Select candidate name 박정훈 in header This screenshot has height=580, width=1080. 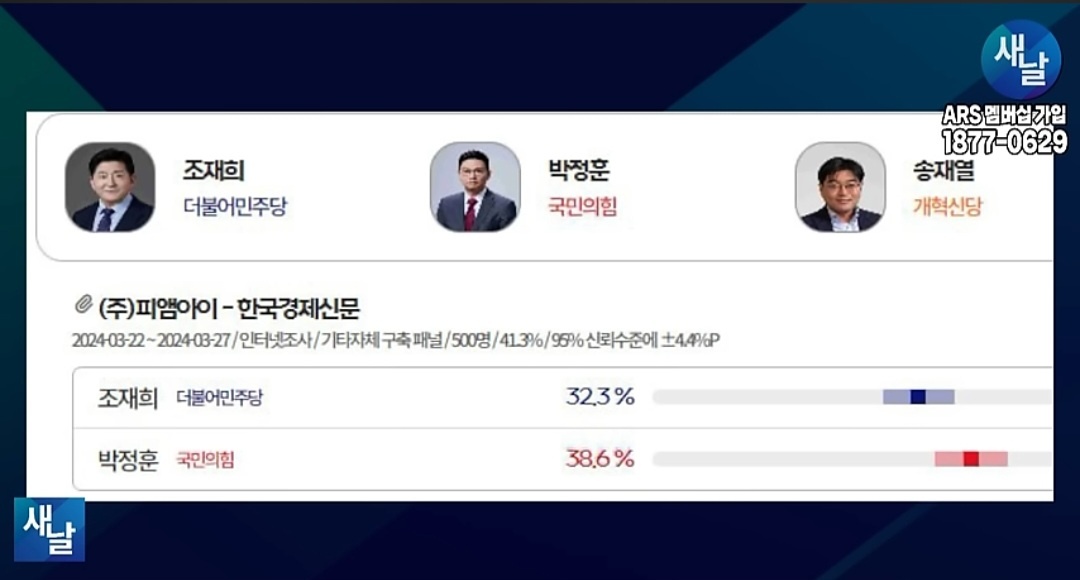point(579,171)
